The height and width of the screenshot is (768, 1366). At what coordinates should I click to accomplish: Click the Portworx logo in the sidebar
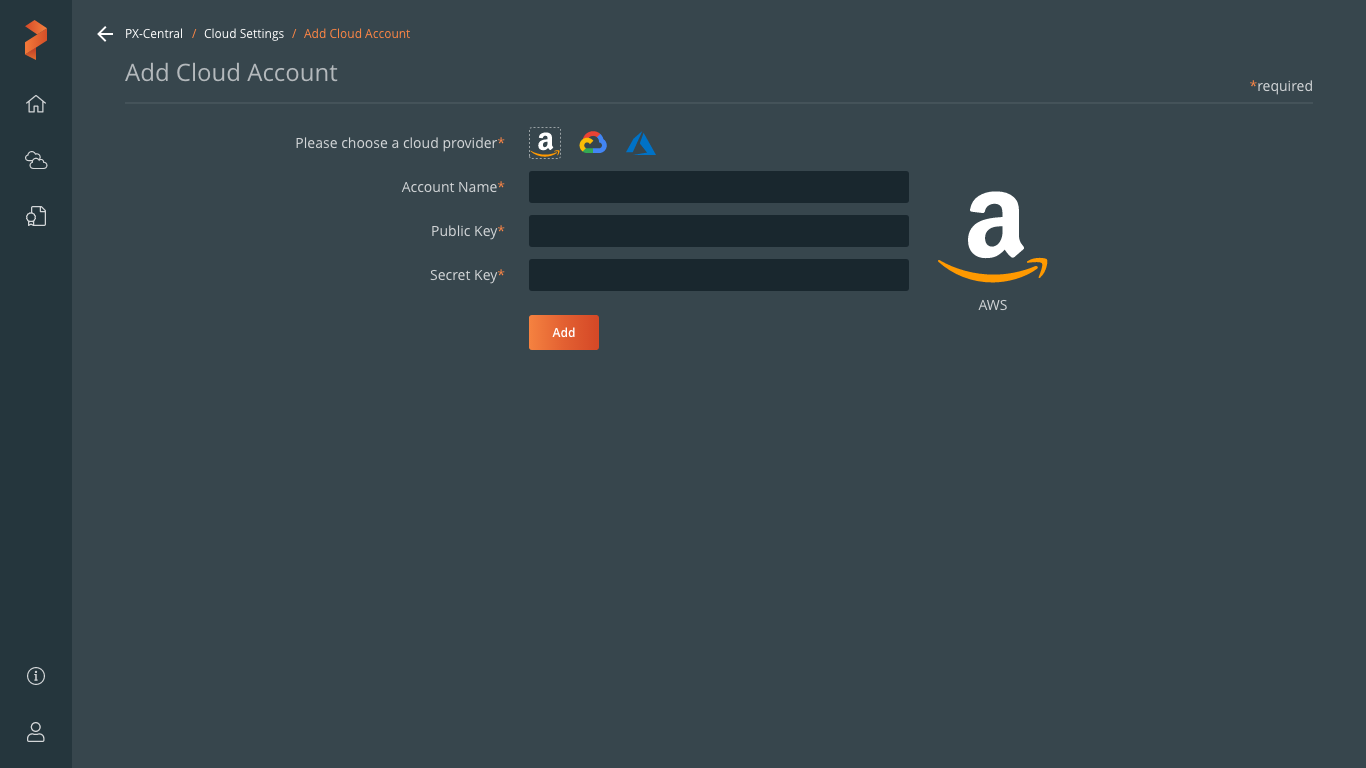36,40
